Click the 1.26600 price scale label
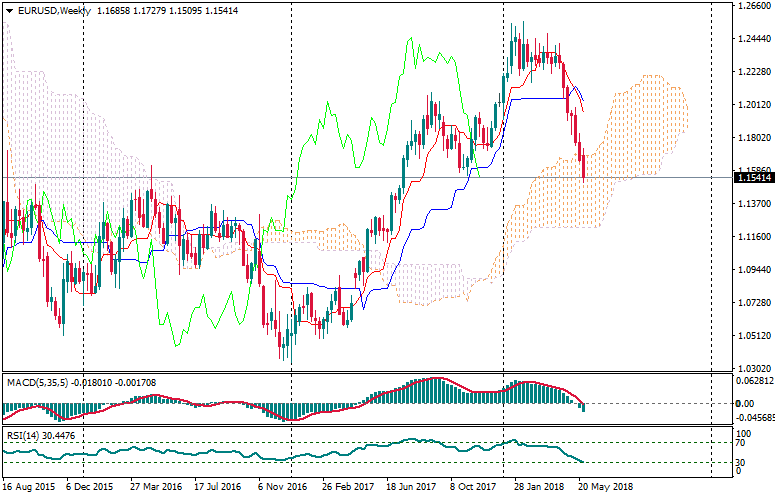 (751, 6)
